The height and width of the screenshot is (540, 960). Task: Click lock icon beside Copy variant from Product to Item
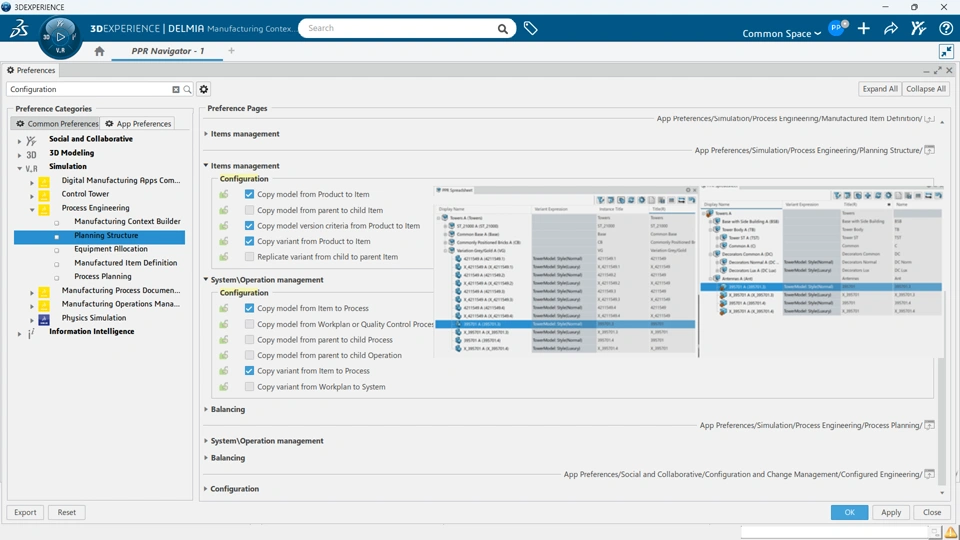pos(224,241)
